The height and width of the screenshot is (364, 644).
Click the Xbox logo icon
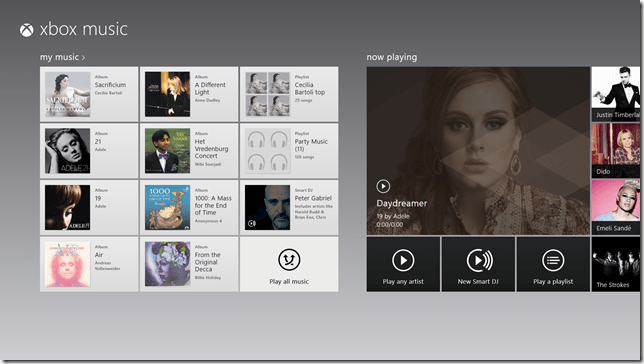tap(26, 30)
